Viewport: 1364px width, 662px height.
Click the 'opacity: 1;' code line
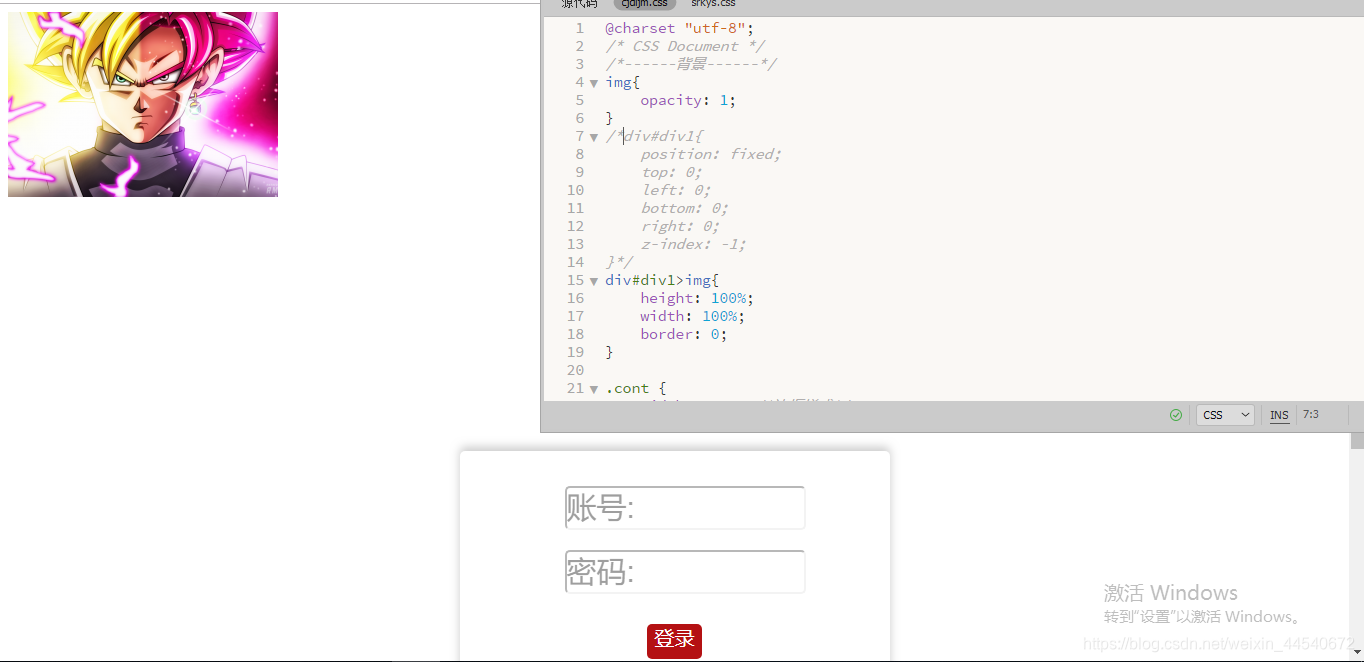point(688,100)
